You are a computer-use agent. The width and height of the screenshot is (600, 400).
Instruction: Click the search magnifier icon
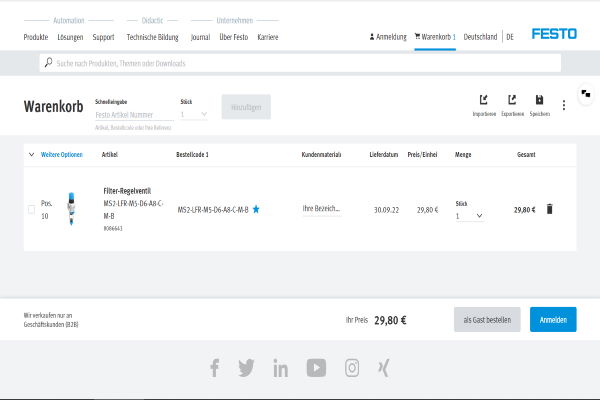[x=49, y=62]
